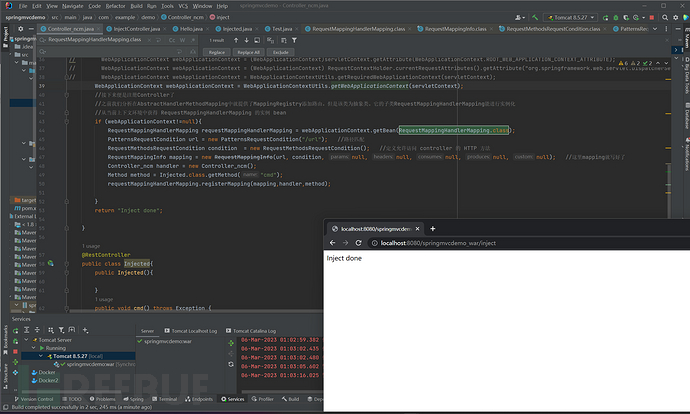Go to previous search occurrence arrow
The height and width of the screenshot is (414, 690).
pos(236,40)
